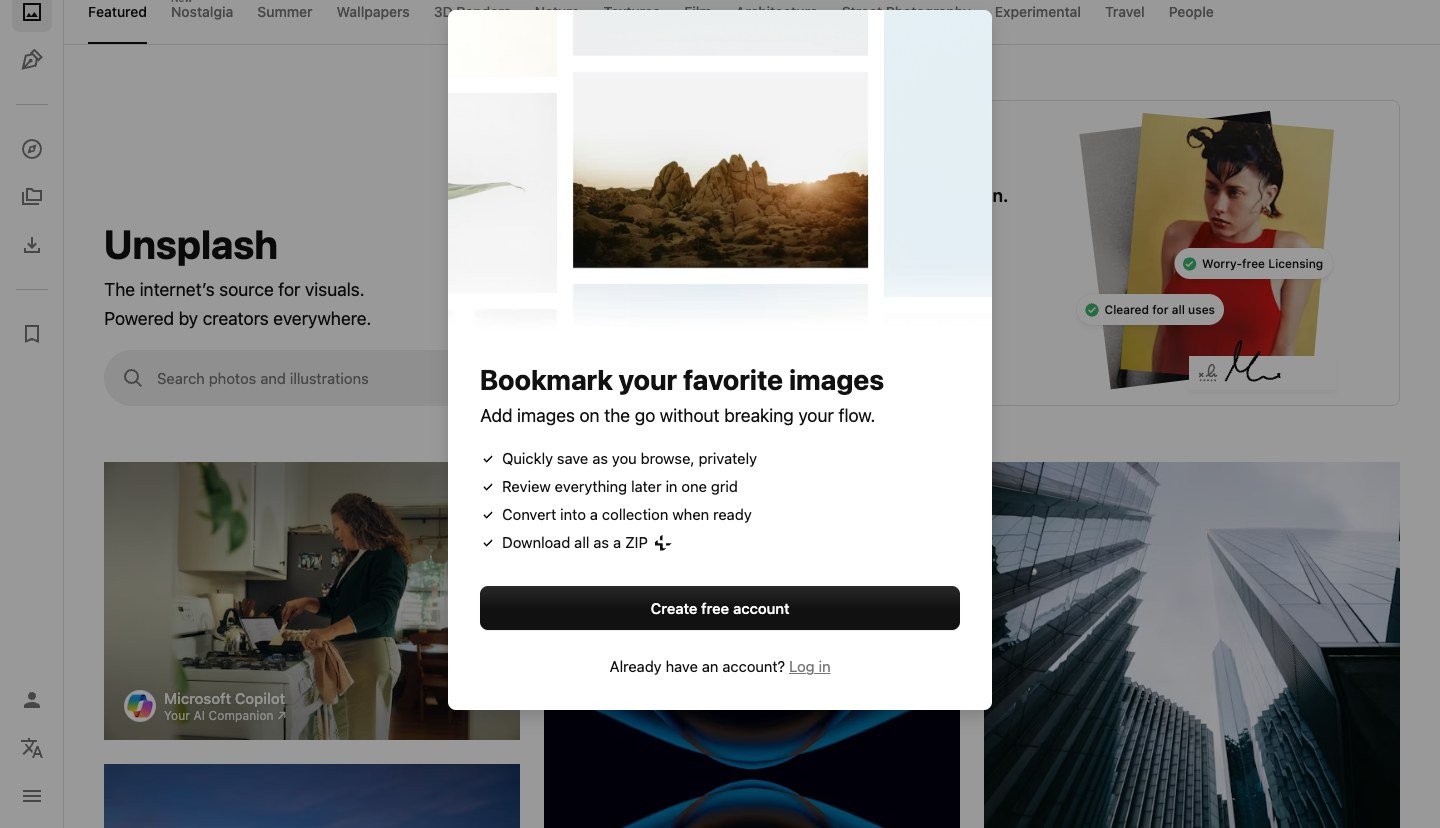Click the Unsplash+ icon beside Download all as ZIP
Image resolution: width=1440 pixels, height=828 pixels.
(662, 543)
